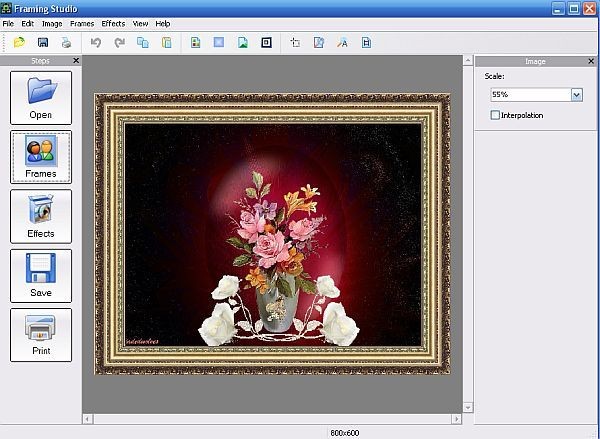Open the Help menu

click(x=163, y=24)
